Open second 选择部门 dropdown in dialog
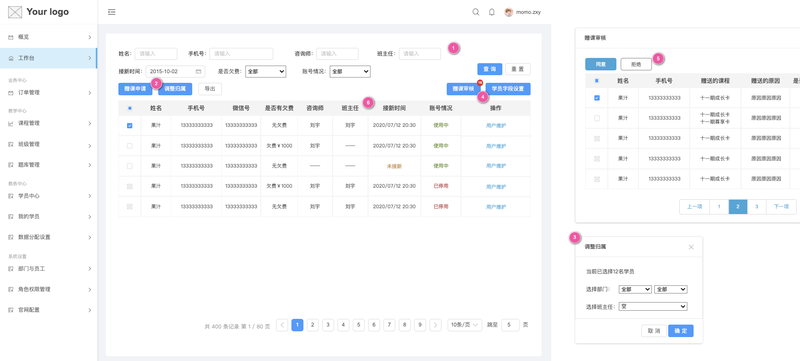 pyautogui.click(x=670, y=289)
